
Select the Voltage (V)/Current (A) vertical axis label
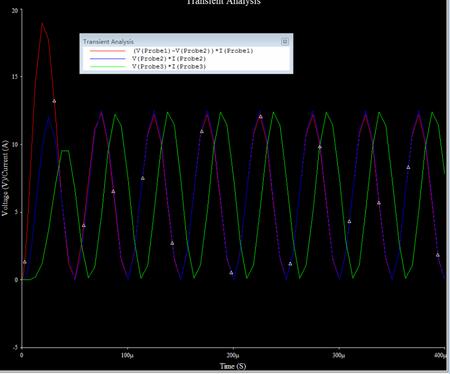coord(5,178)
